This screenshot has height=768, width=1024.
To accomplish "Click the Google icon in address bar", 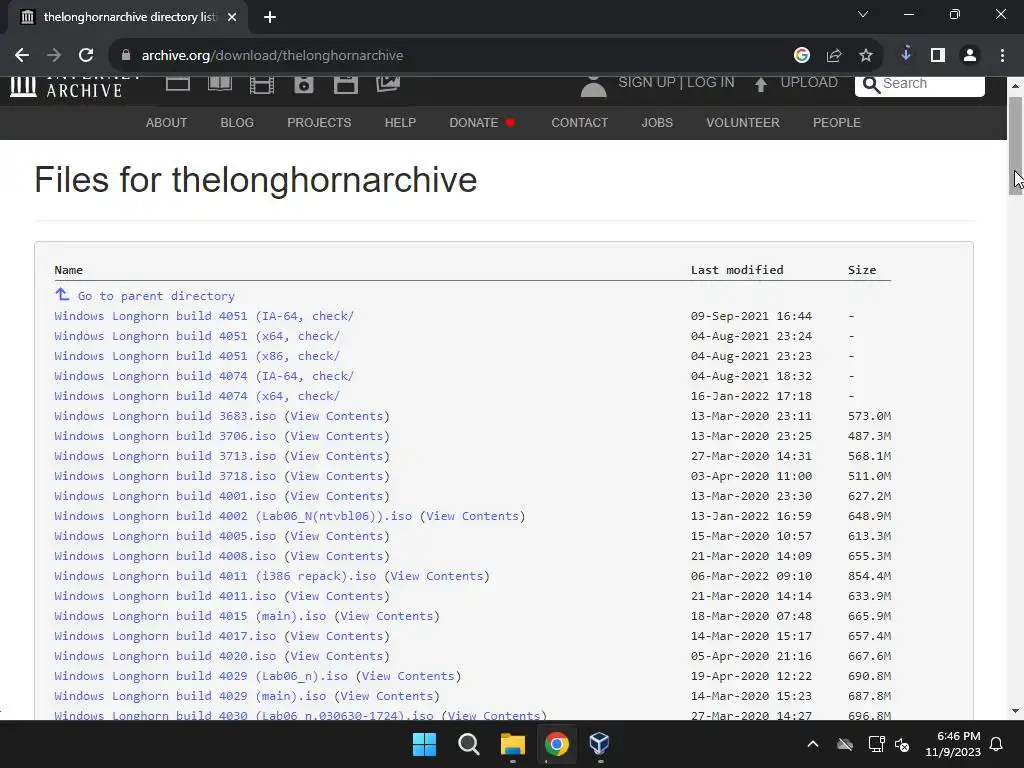I will 802,56.
